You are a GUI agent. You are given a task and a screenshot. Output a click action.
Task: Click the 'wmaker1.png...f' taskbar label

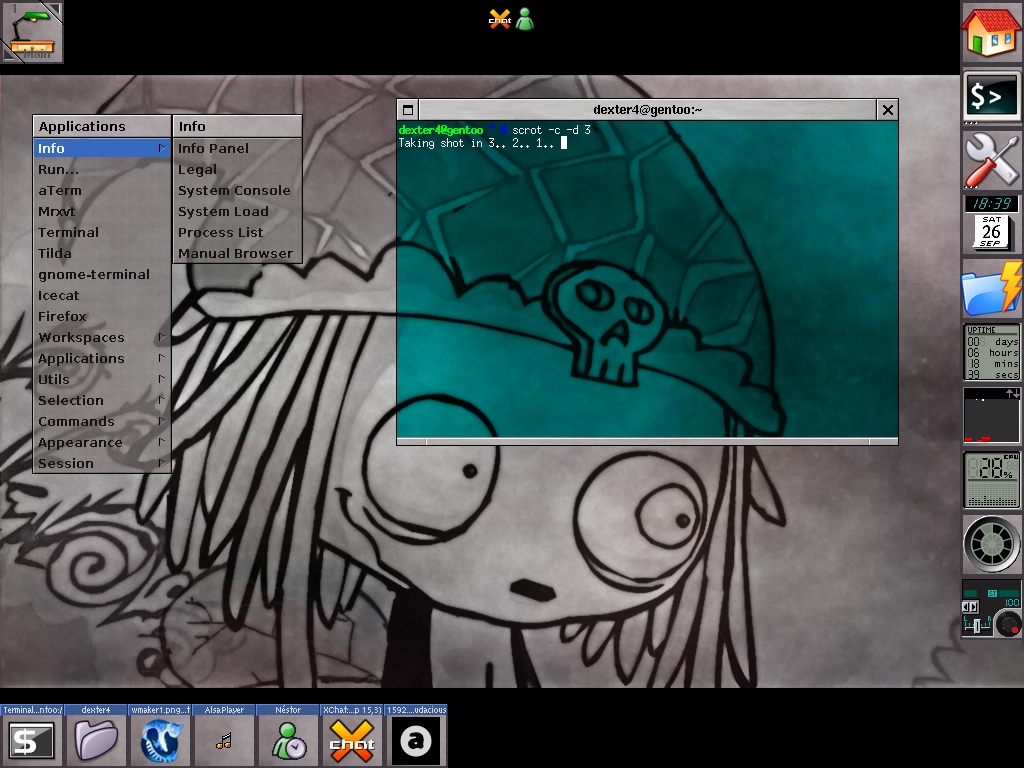coord(160,709)
